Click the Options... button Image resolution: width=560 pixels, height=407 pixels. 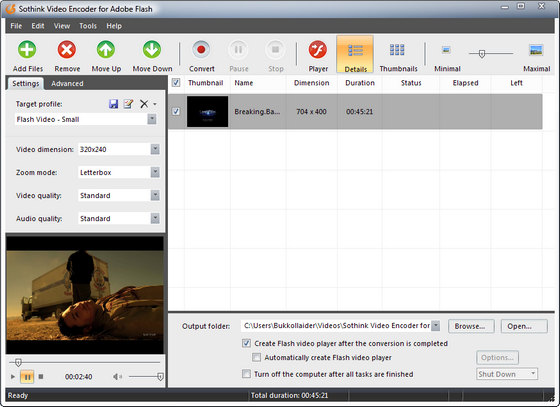click(x=497, y=357)
